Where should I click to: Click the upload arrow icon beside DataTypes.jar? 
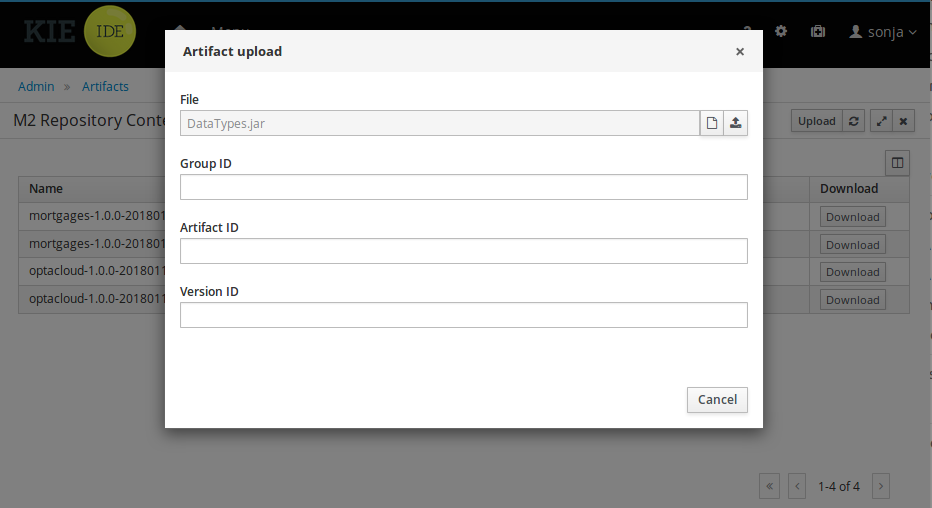(736, 123)
